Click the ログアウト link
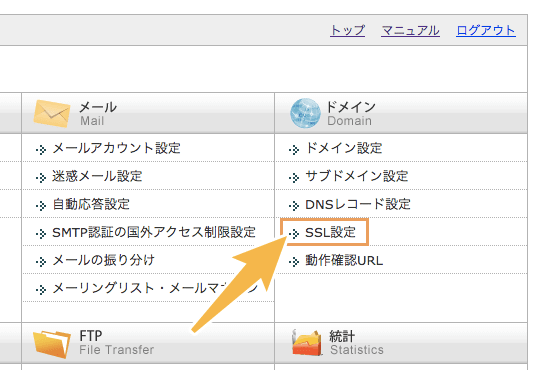Viewport: 536px width, 370px height. pos(486,30)
